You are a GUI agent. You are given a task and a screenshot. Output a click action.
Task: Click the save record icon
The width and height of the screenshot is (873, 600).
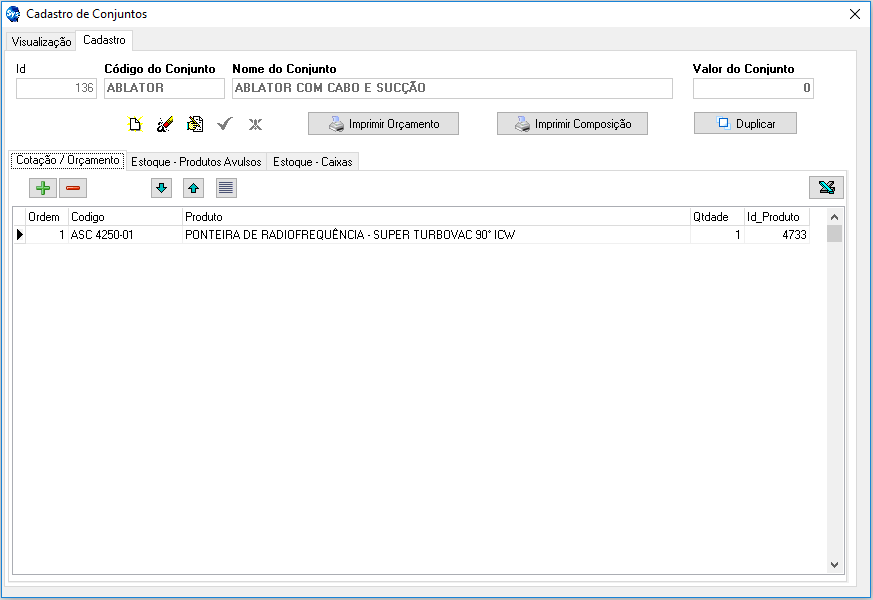pos(195,124)
